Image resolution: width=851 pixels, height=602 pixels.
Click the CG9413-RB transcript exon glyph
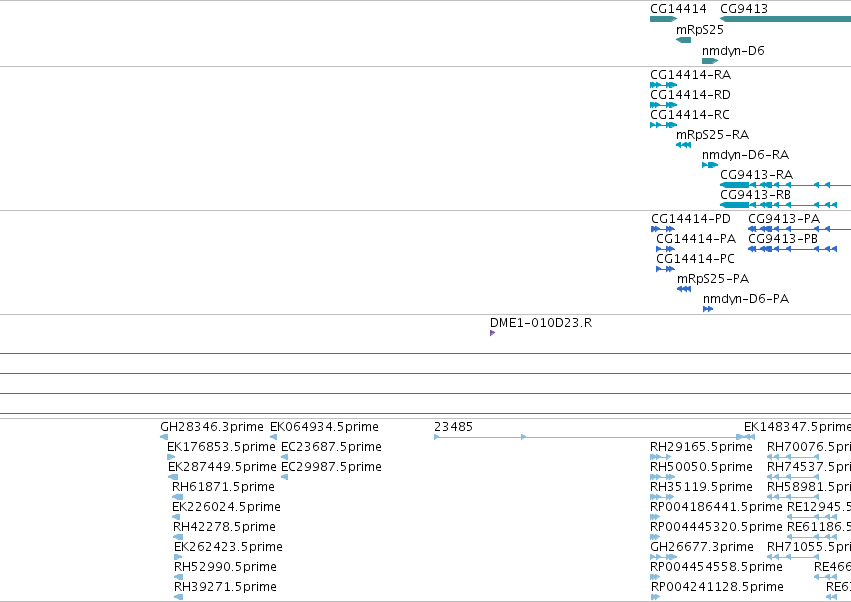[x=735, y=205]
